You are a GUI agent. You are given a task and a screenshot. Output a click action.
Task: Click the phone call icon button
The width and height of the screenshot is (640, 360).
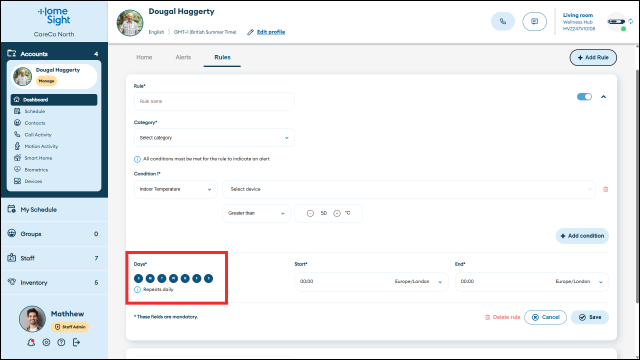(x=503, y=22)
